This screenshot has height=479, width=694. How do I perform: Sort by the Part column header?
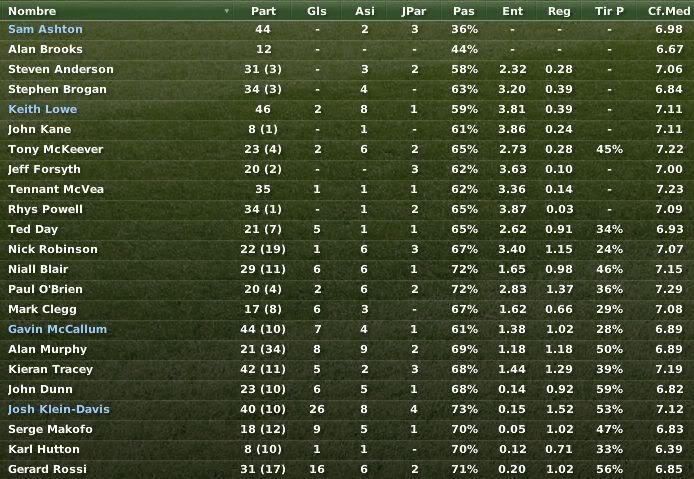click(263, 11)
